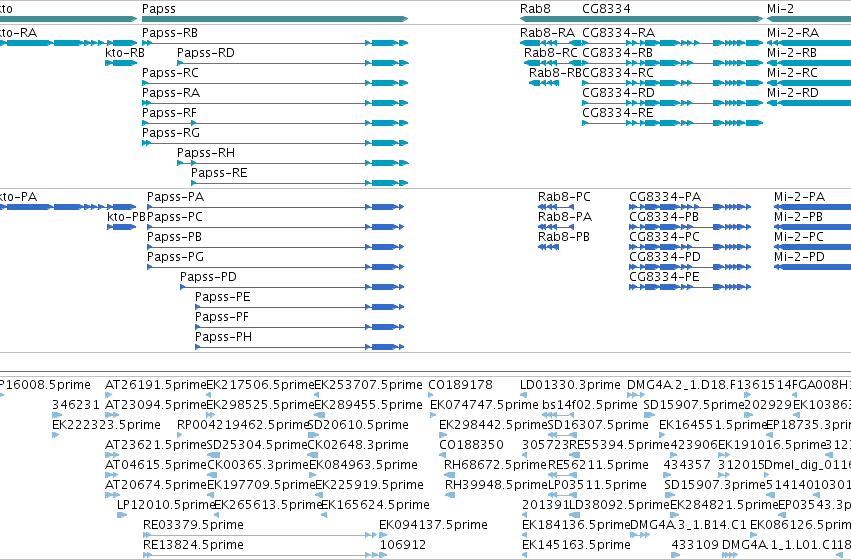The width and height of the screenshot is (851, 560).
Task: Click the Papss gene label
Action: [x=158, y=9]
